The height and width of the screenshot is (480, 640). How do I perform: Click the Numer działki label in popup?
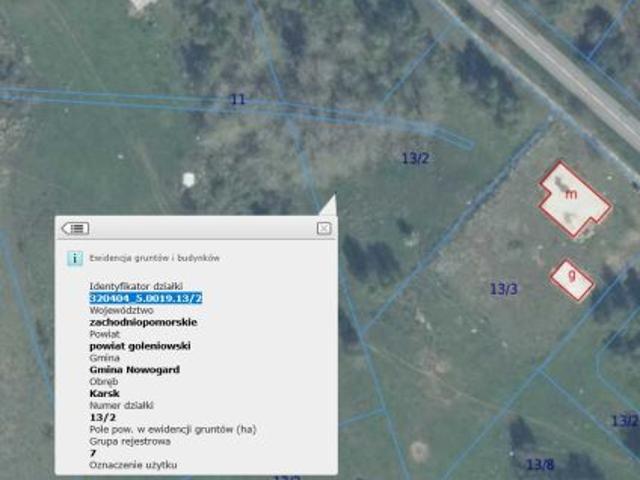(121, 405)
